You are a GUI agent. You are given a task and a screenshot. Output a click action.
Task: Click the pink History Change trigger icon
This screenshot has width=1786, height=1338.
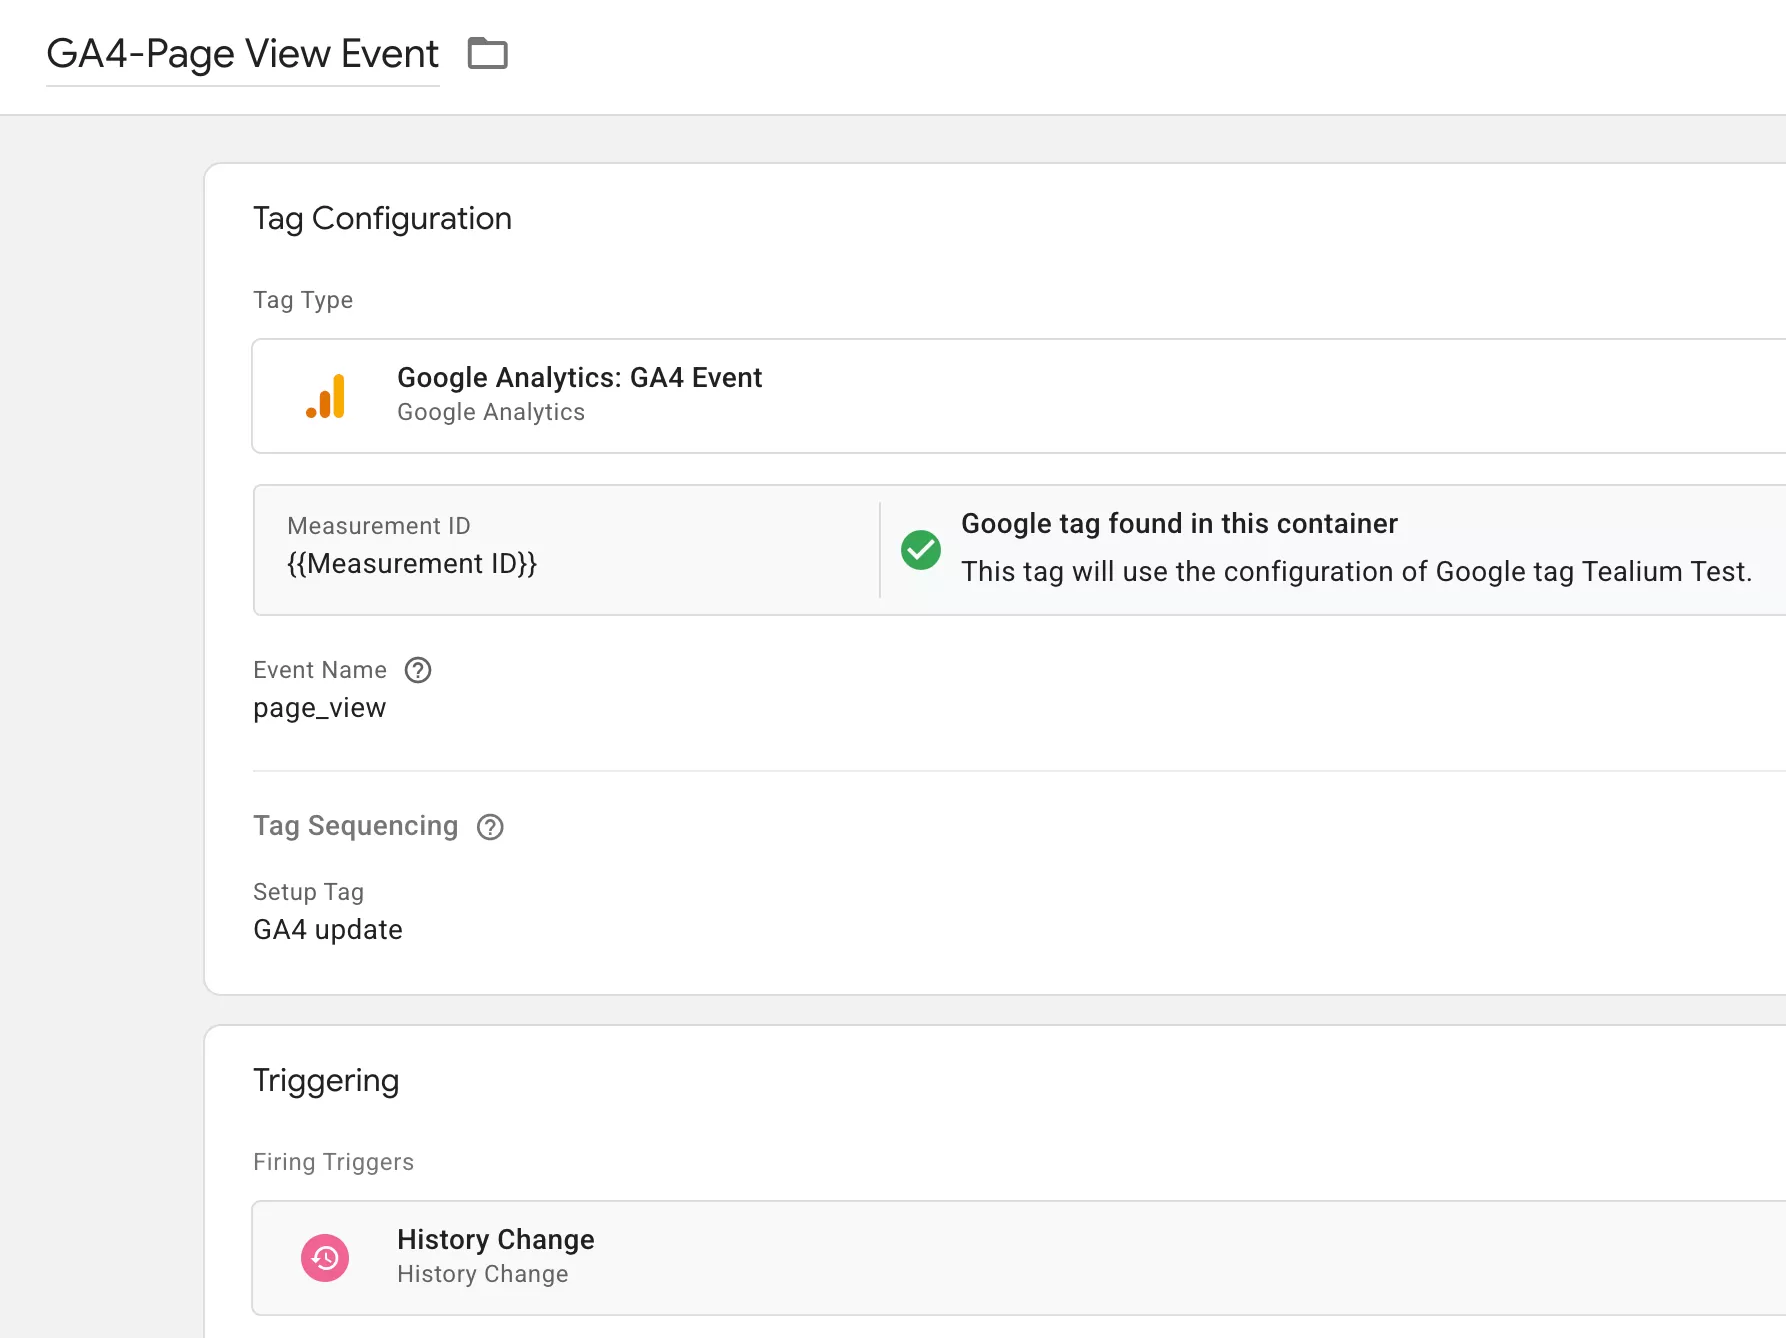pos(325,1258)
